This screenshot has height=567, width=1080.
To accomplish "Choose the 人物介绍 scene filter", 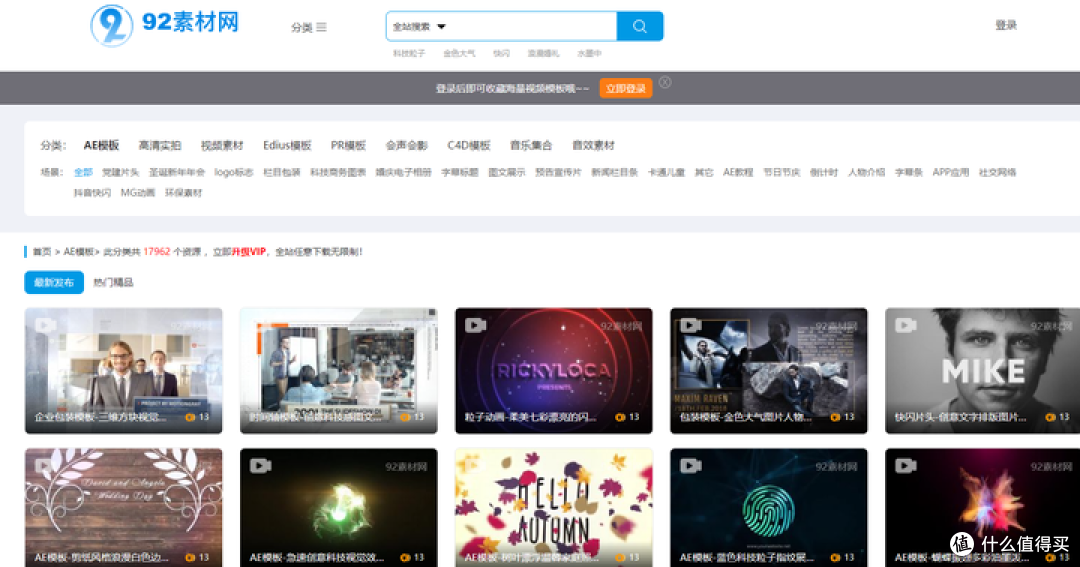I will (866, 172).
